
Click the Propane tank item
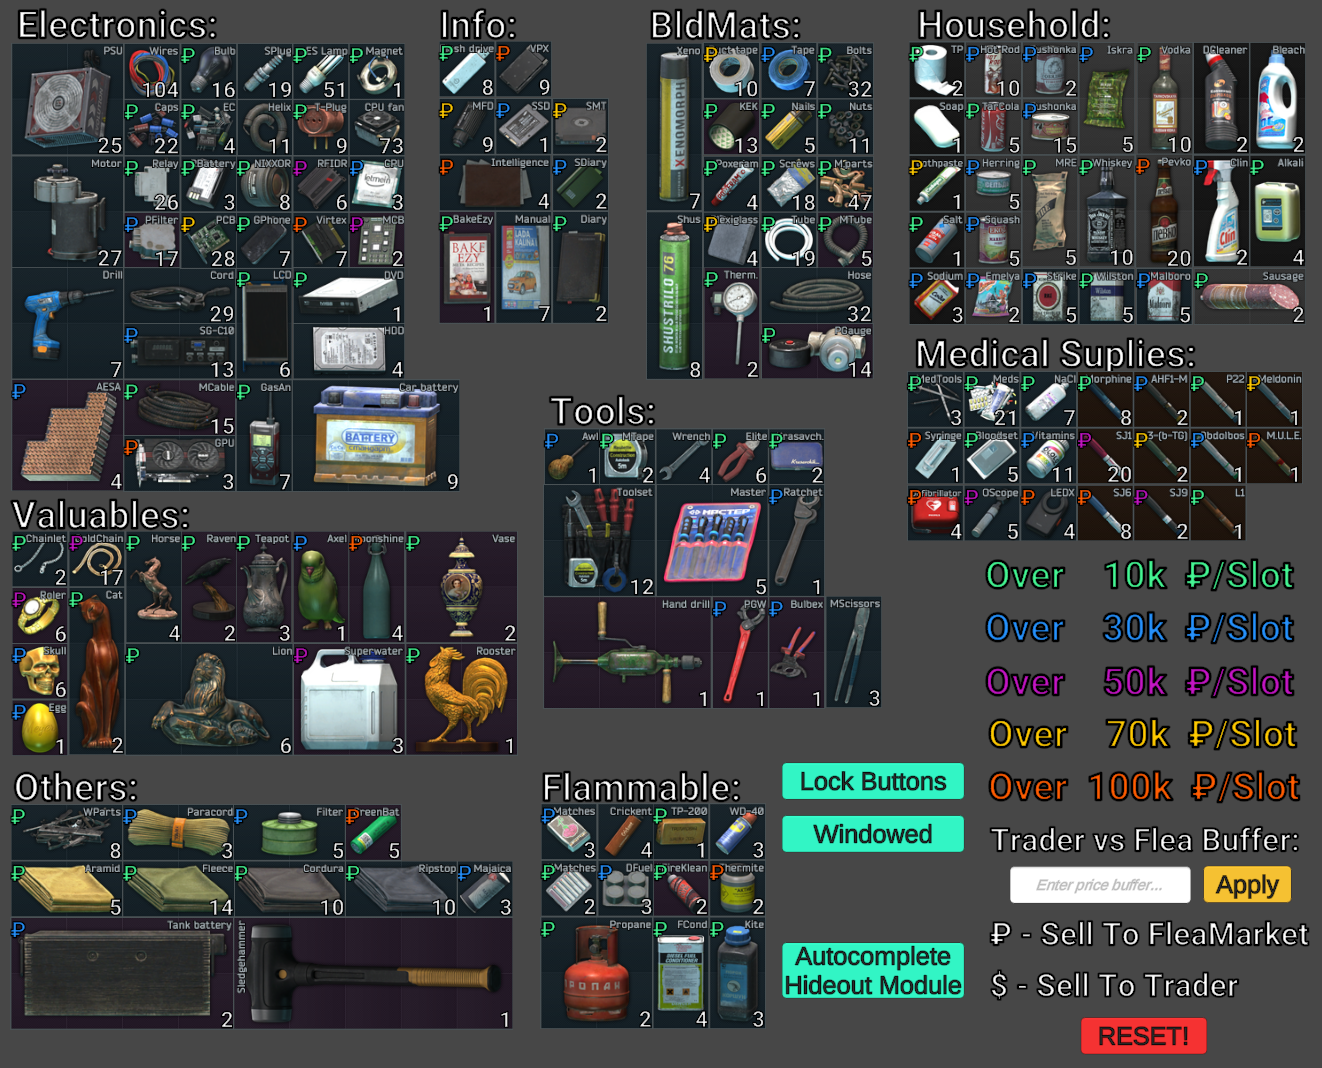click(x=598, y=974)
